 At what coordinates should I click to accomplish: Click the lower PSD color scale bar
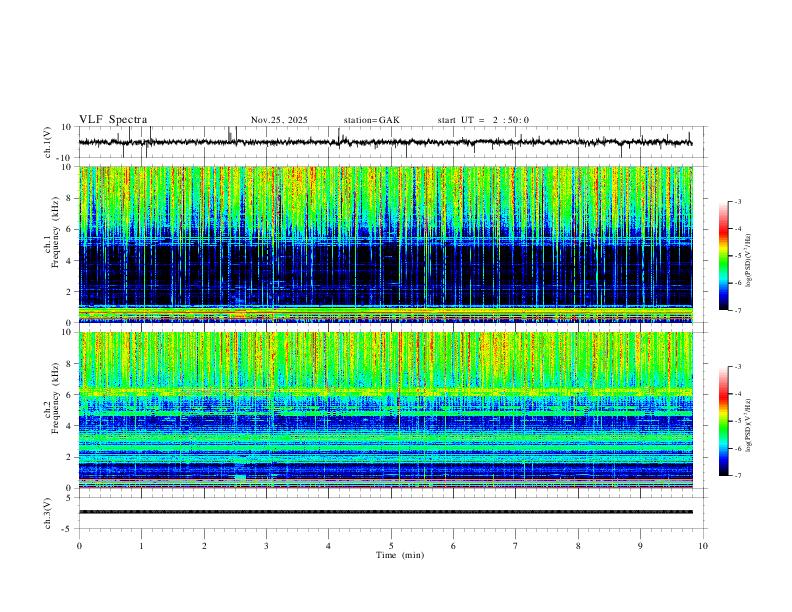723,421
